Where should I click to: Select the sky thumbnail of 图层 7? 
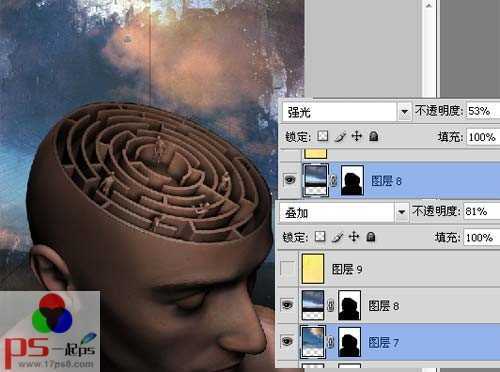click(313, 342)
